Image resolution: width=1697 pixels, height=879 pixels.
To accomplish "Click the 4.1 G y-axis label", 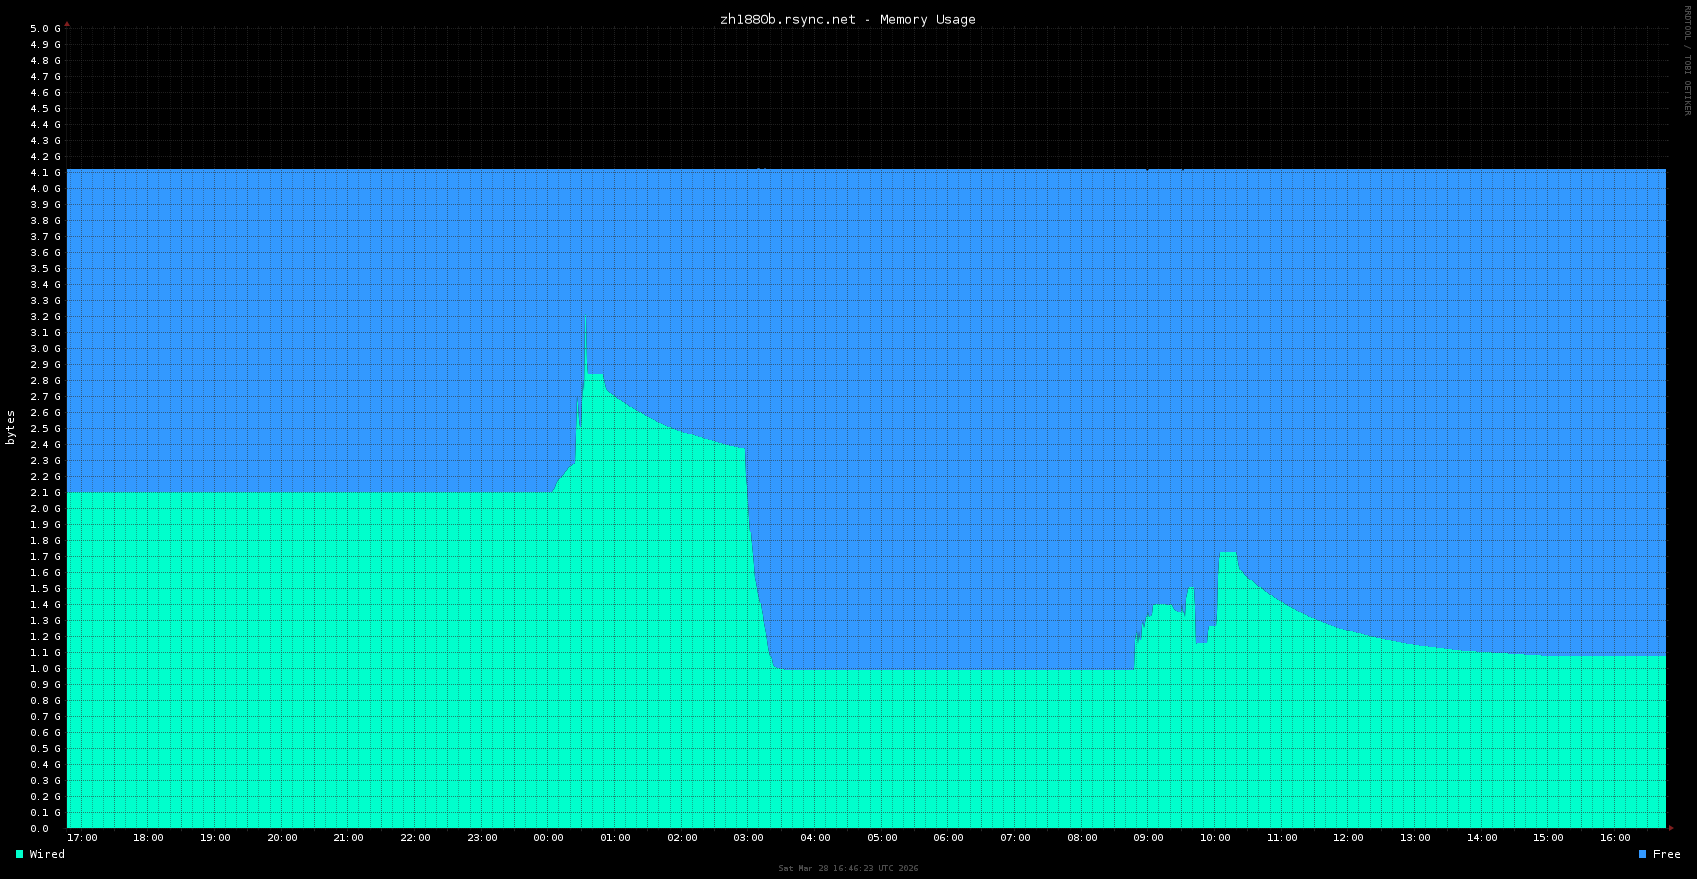I will (x=46, y=173).
